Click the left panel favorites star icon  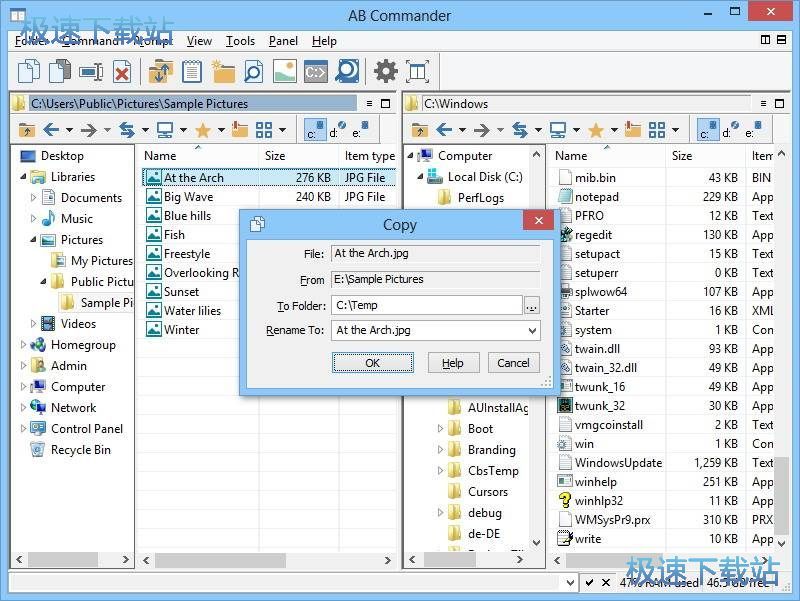tap(202, 130)
